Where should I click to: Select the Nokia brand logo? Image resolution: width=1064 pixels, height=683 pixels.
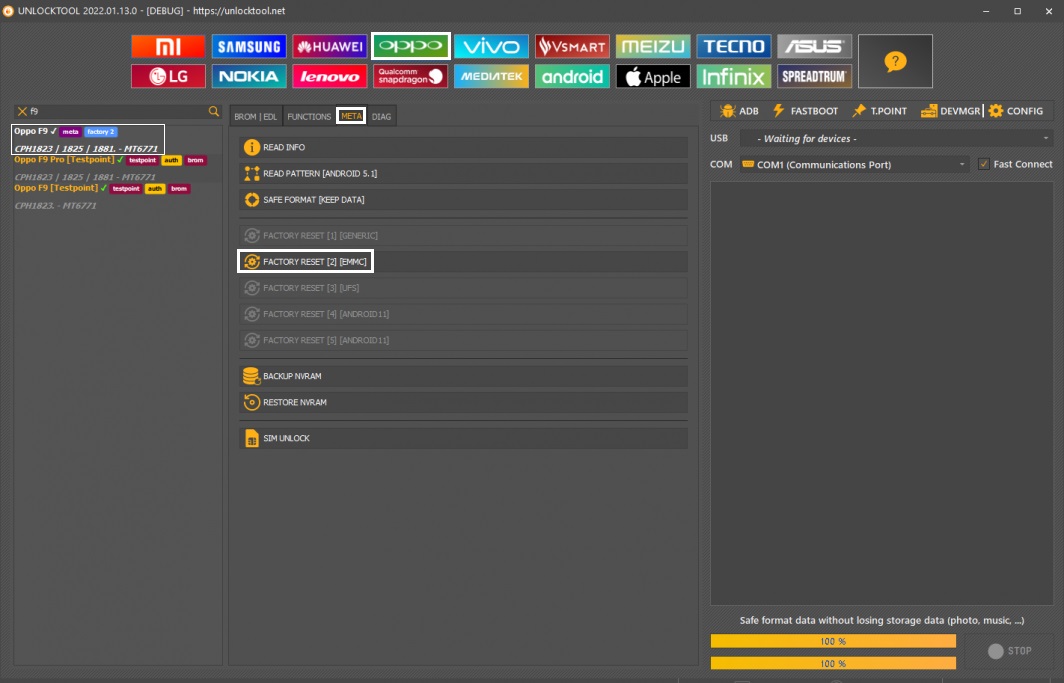point(249,76)
